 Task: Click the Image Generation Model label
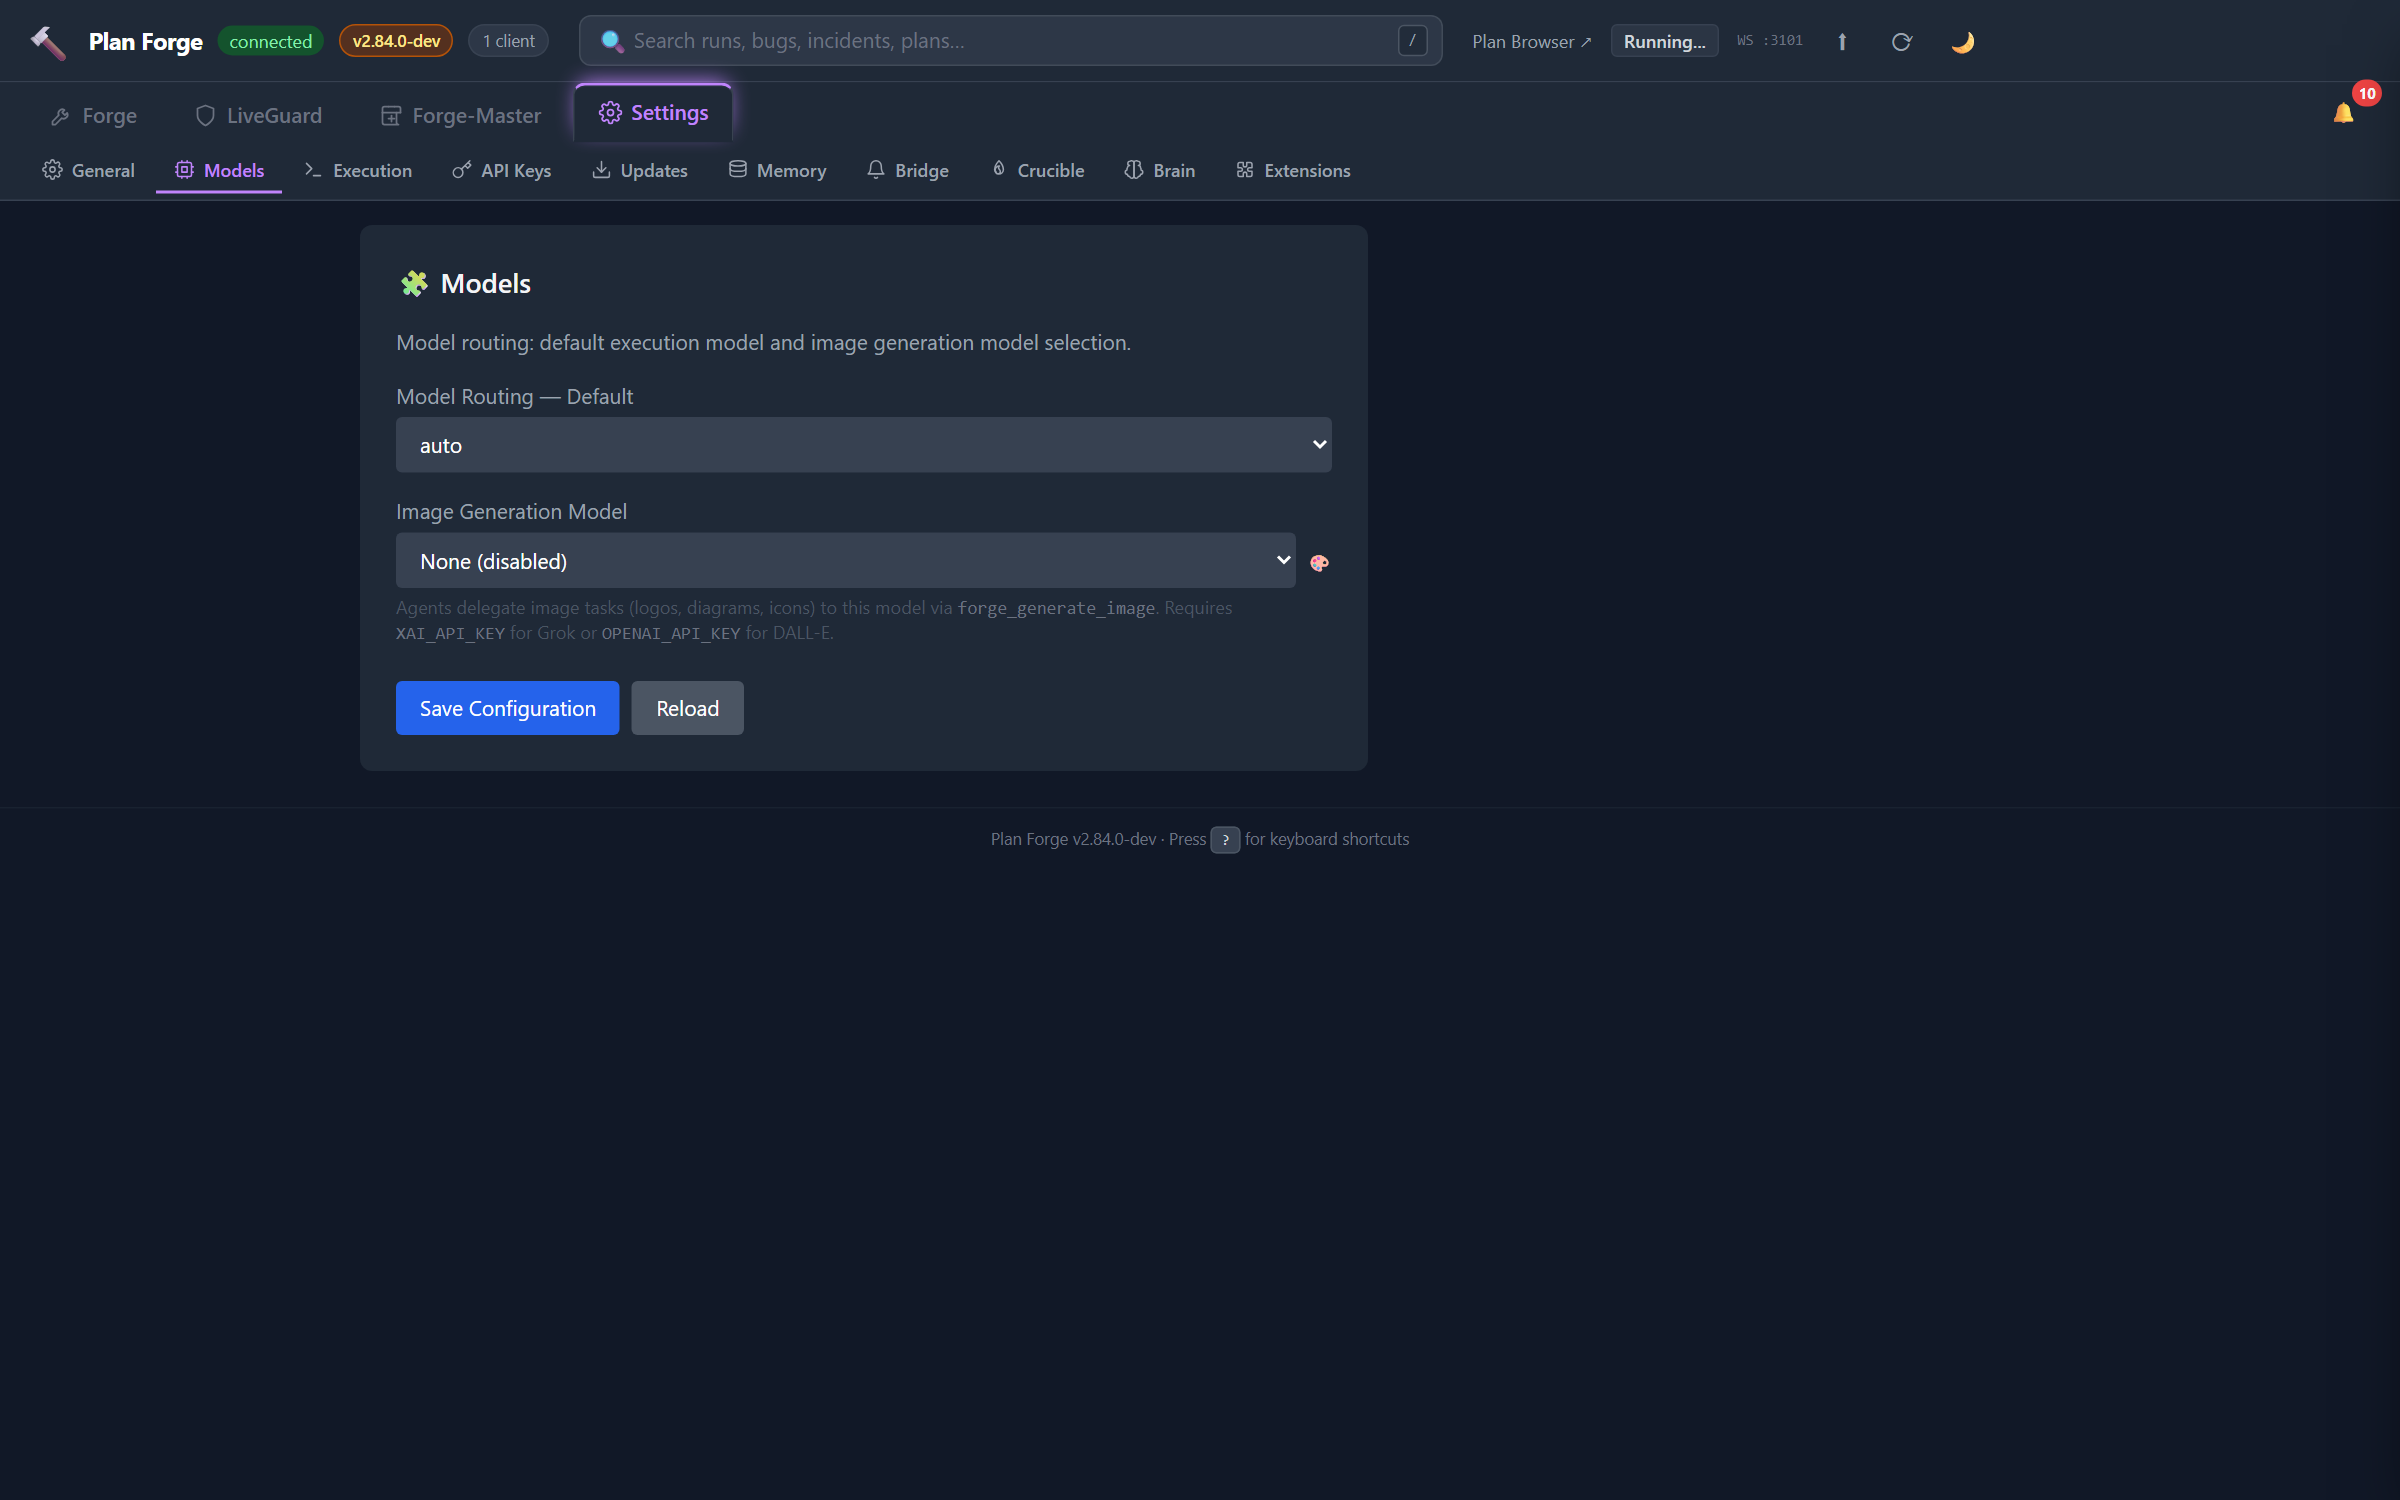click(x=511, y=512)
